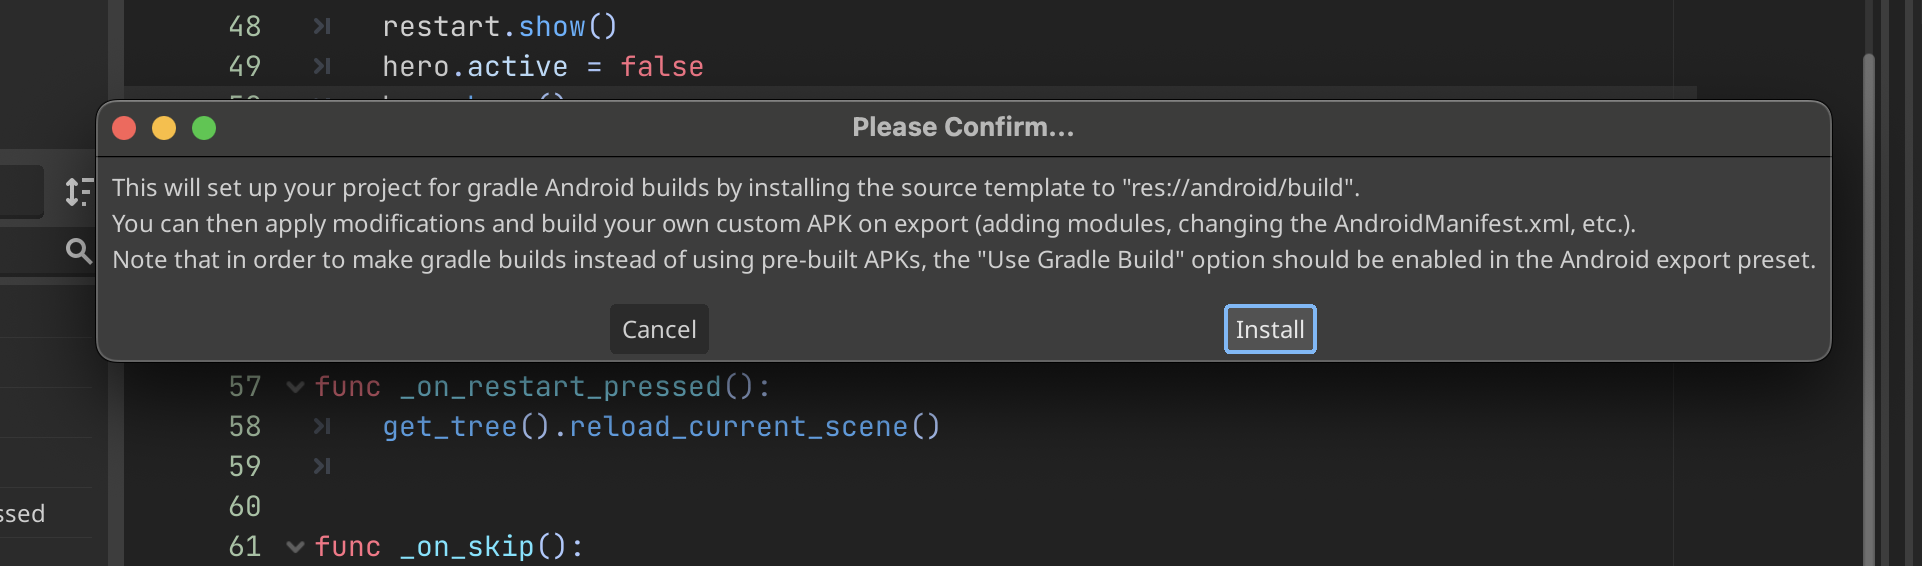This screenshot has width=1922, height=566.
Task: Click the magnifier icon in the filter field
Action: click(78, 250)
